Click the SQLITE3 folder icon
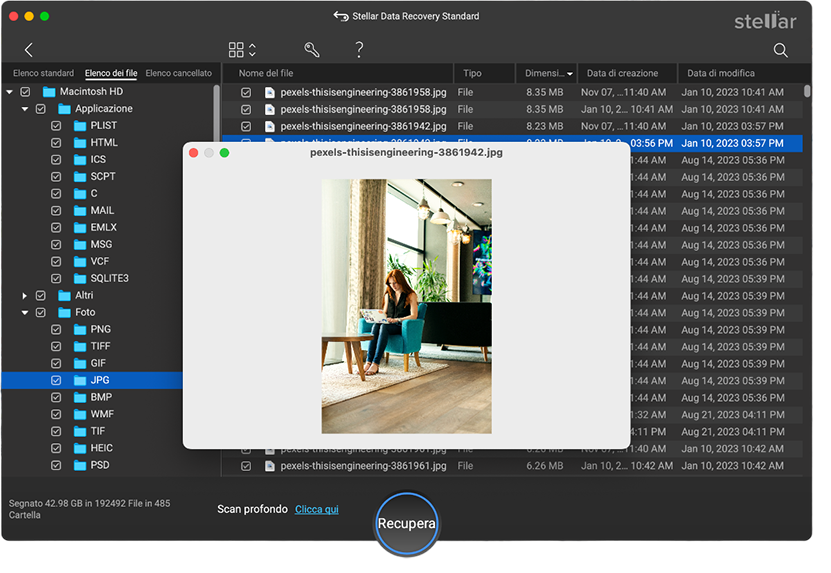831x573 pixels. 79,279
